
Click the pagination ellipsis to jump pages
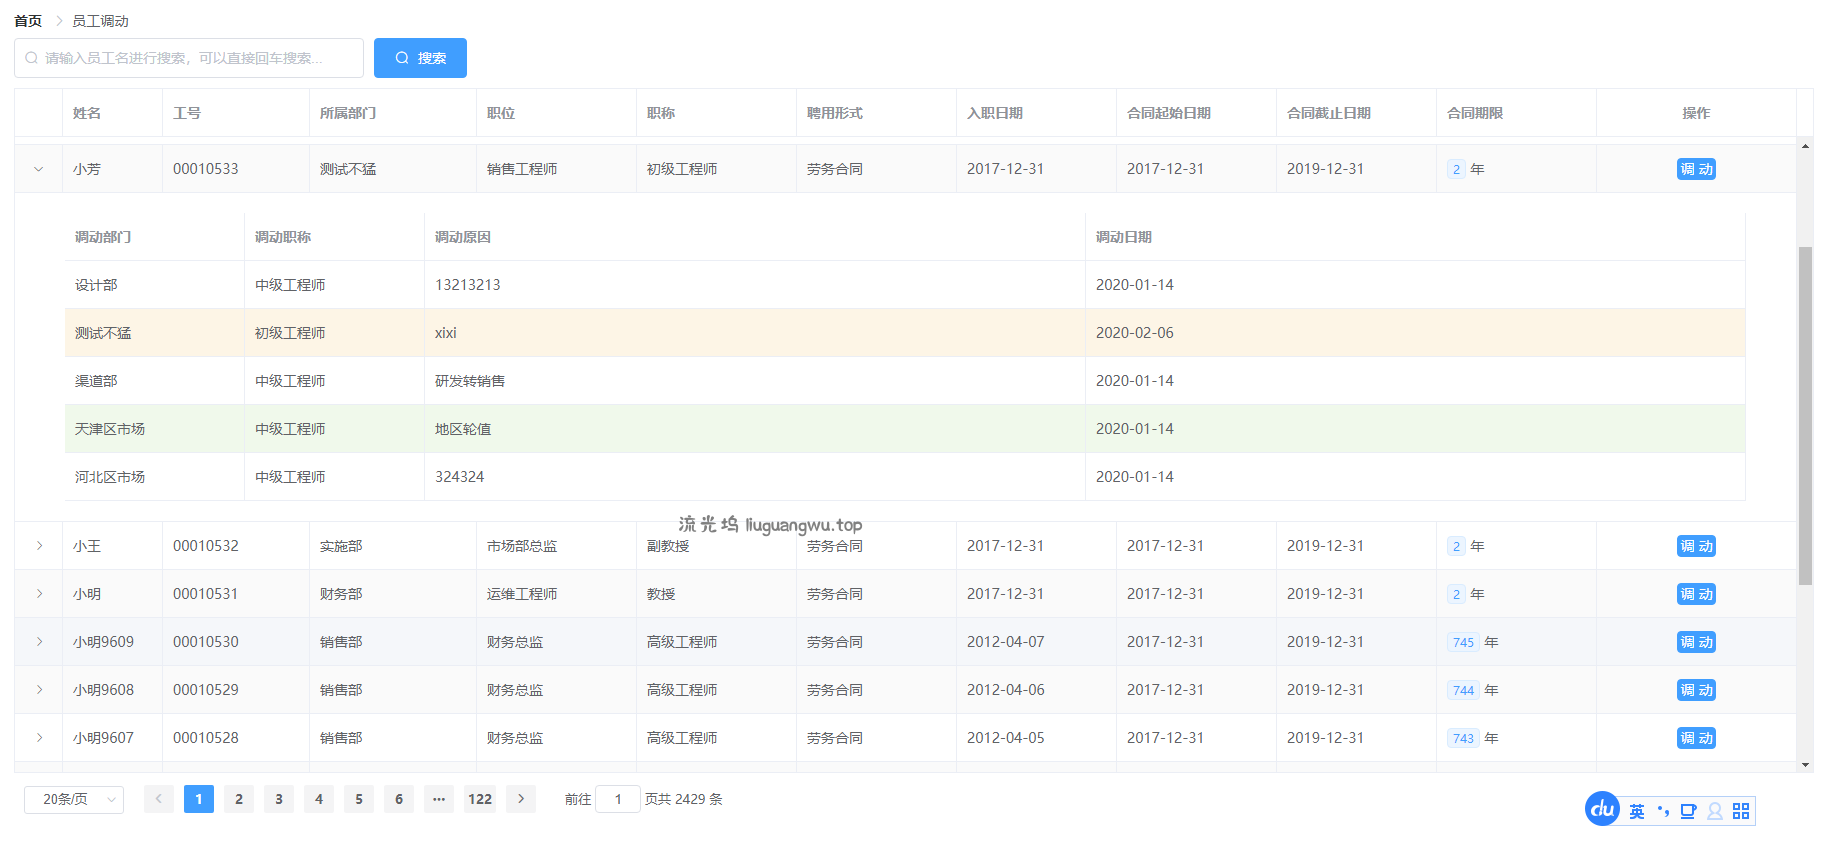click(x=438, y=799)
